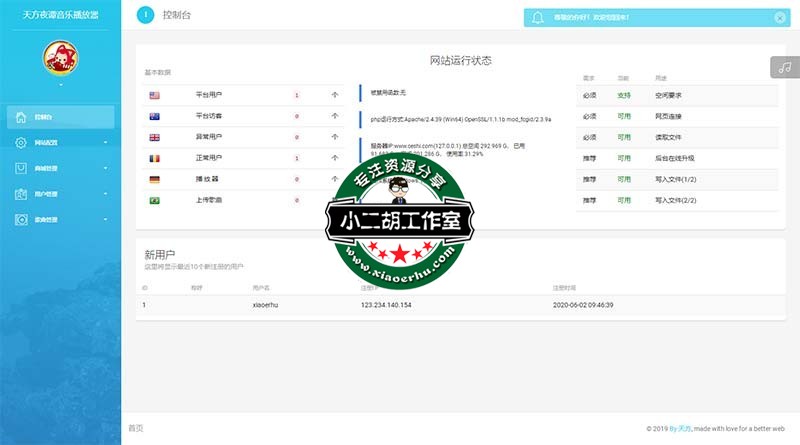The image size is (800, 445).
Task: Click the 商城管理 shopping bag icon
Action: (20, 168)
